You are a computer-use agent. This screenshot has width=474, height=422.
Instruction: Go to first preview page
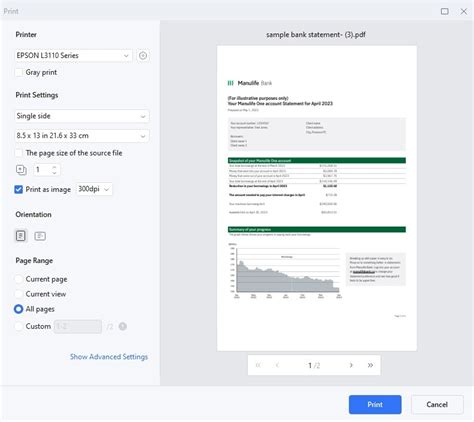click(258, 365)
